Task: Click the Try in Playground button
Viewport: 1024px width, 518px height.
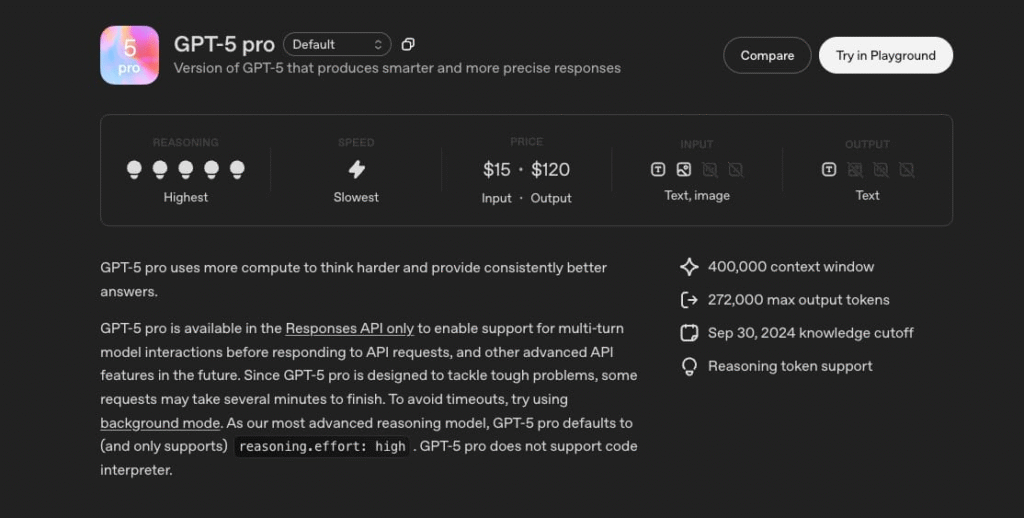Action: 885,56
